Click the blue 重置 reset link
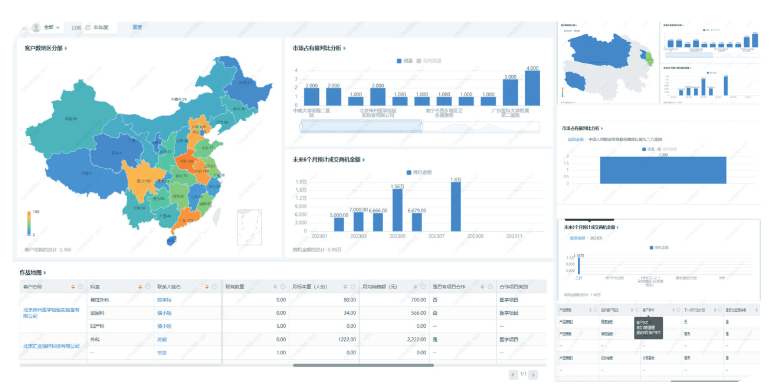779x391 pixels. coord(137,27)
